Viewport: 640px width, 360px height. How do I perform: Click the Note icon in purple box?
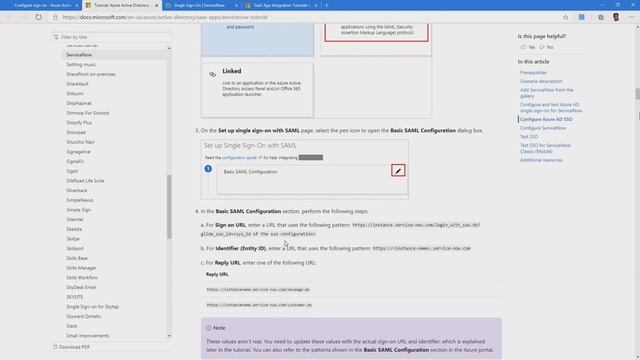tap(209, 328)
